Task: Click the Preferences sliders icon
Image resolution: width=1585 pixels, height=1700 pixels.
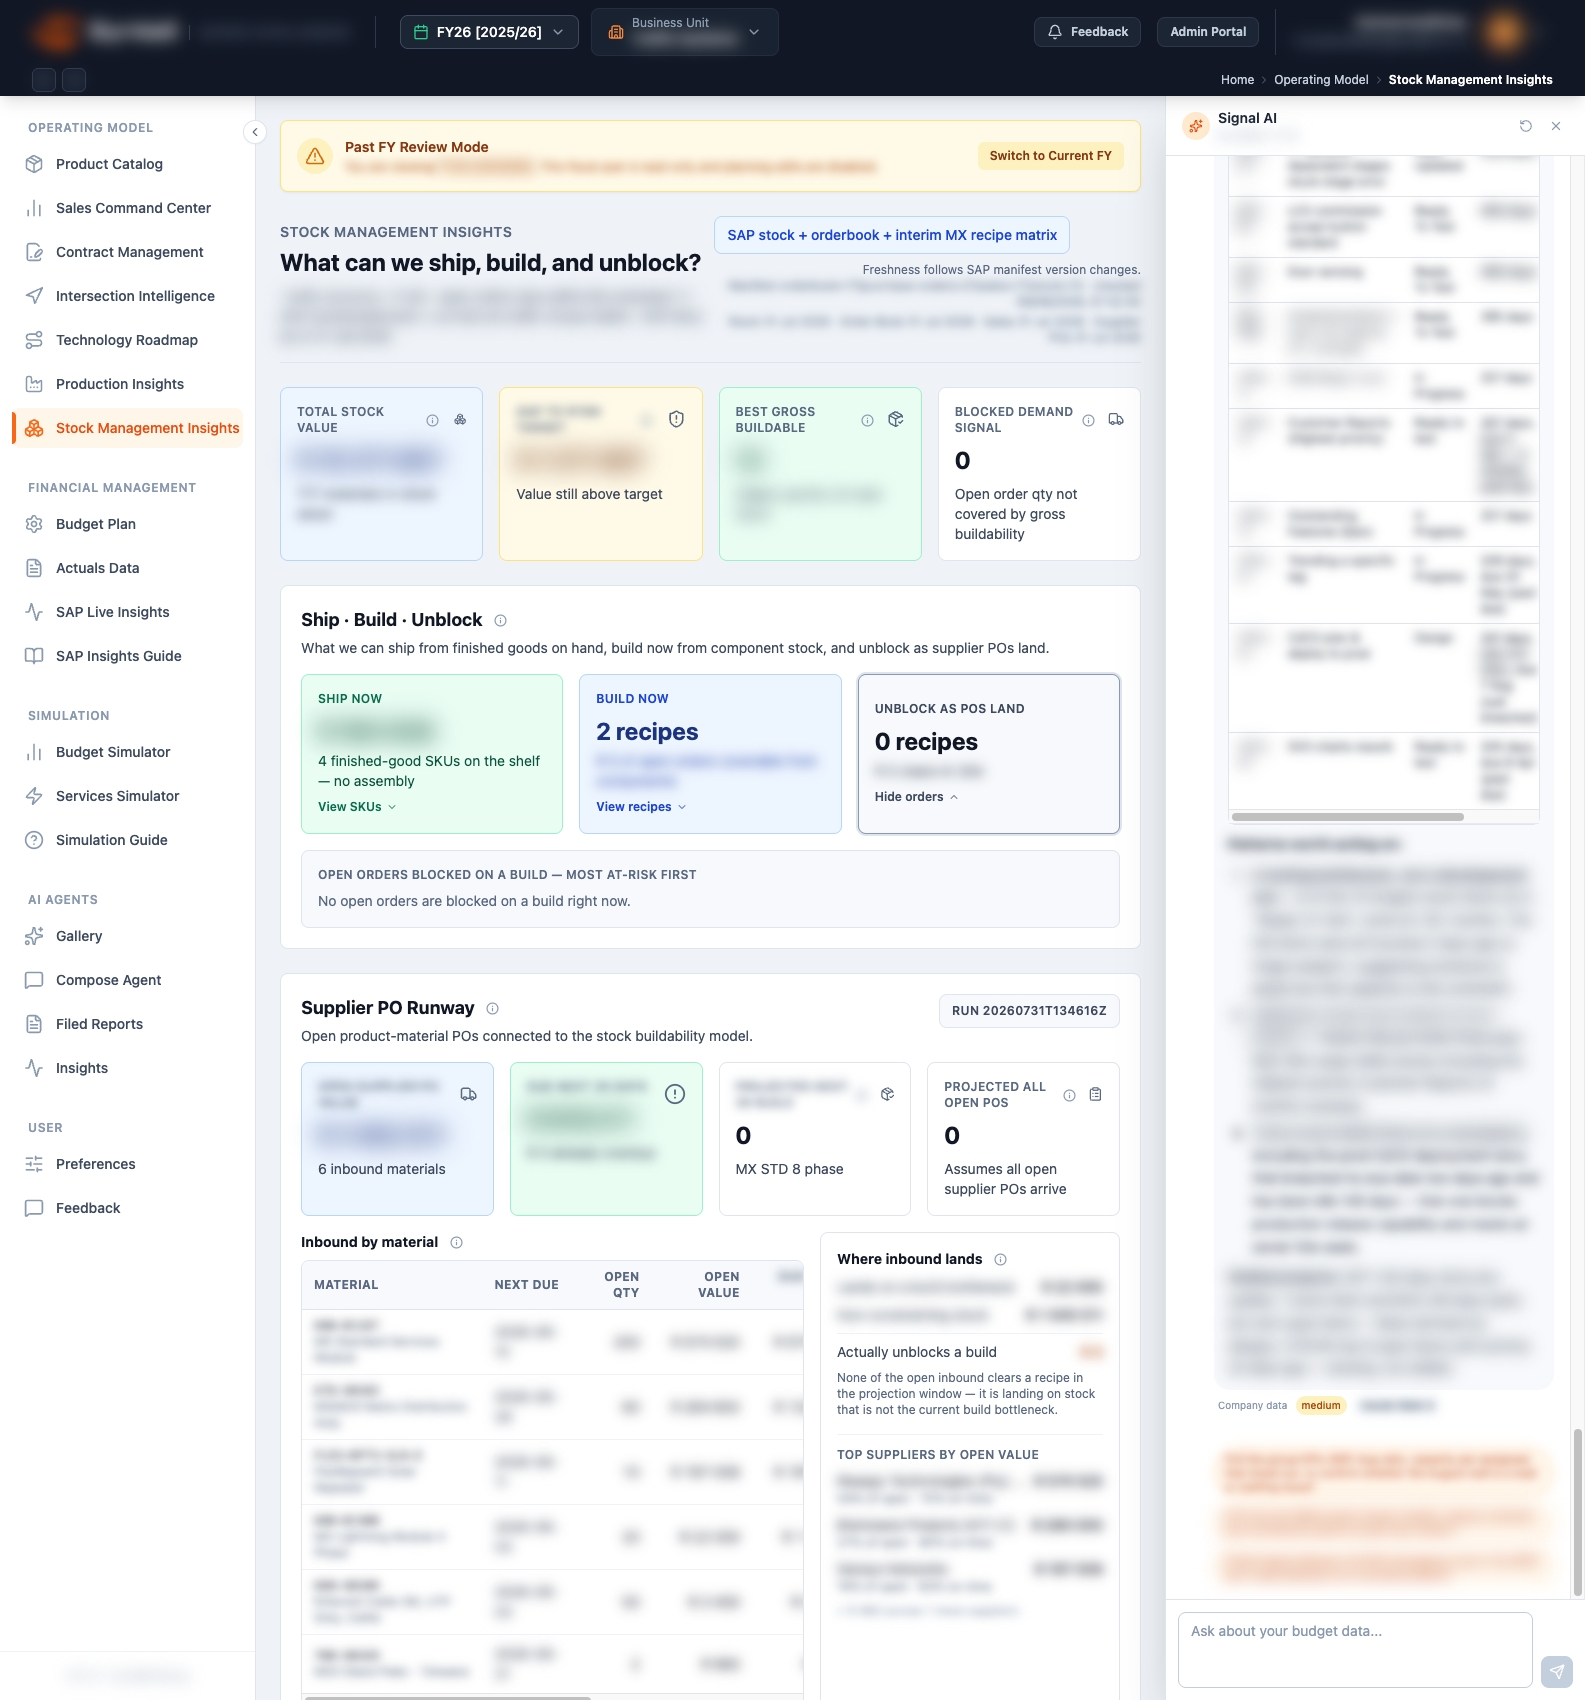Action: coord(34,1164)
